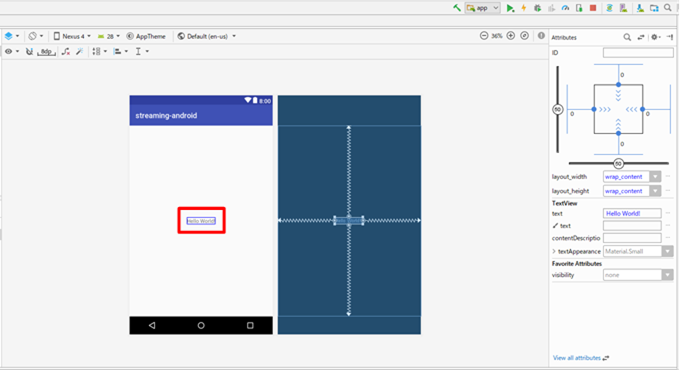Expand the textAppearance attribute section
681x370 pixels.
(554, 251)
